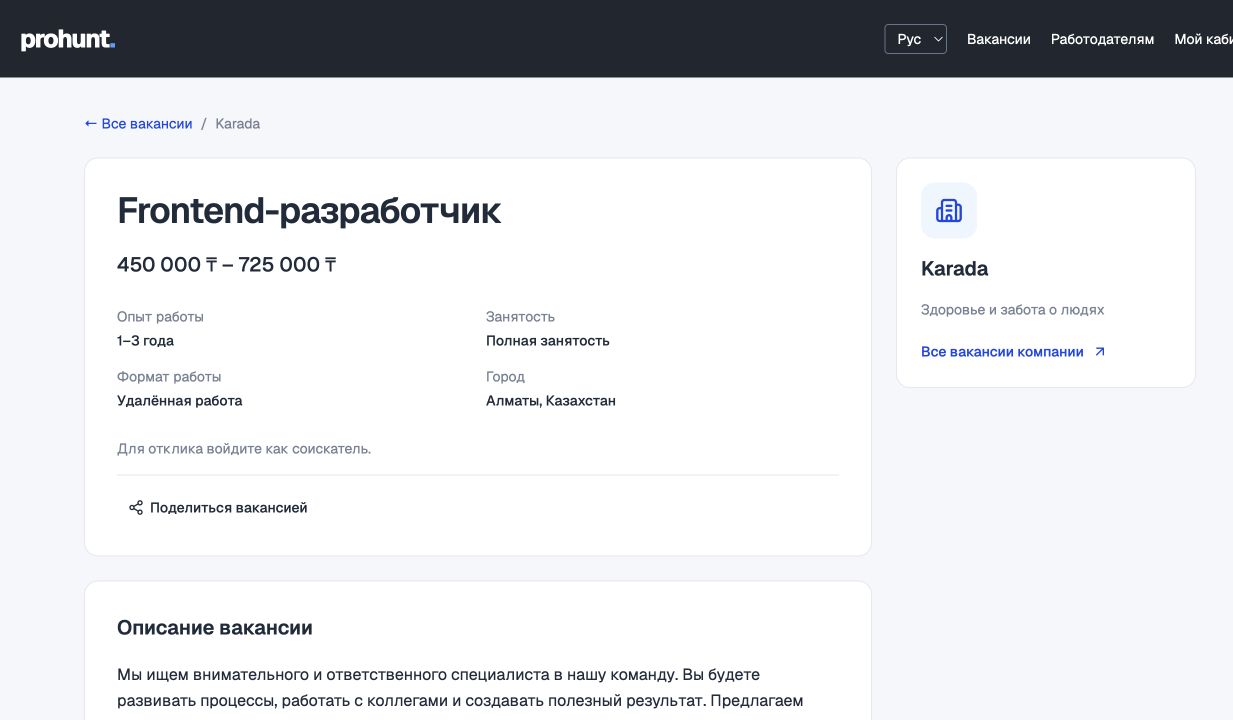1233x720 pixels.
Task: Click the Удалённая работа value
Action: (180, 401)
